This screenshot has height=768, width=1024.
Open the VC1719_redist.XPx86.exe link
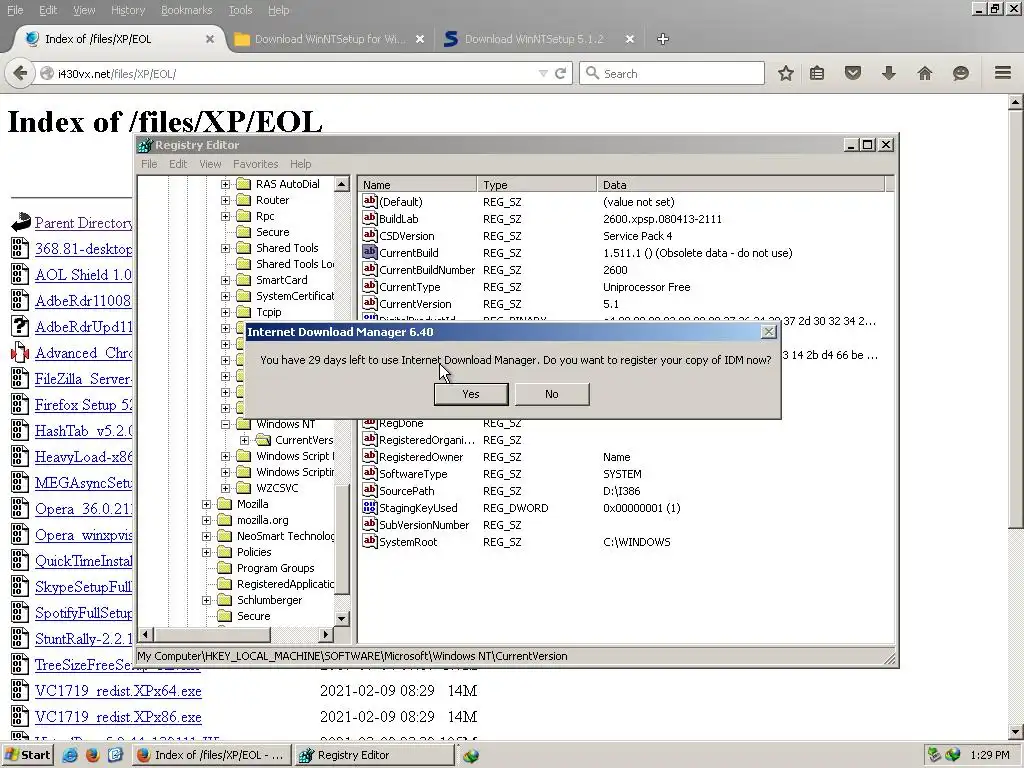point(118,717)
